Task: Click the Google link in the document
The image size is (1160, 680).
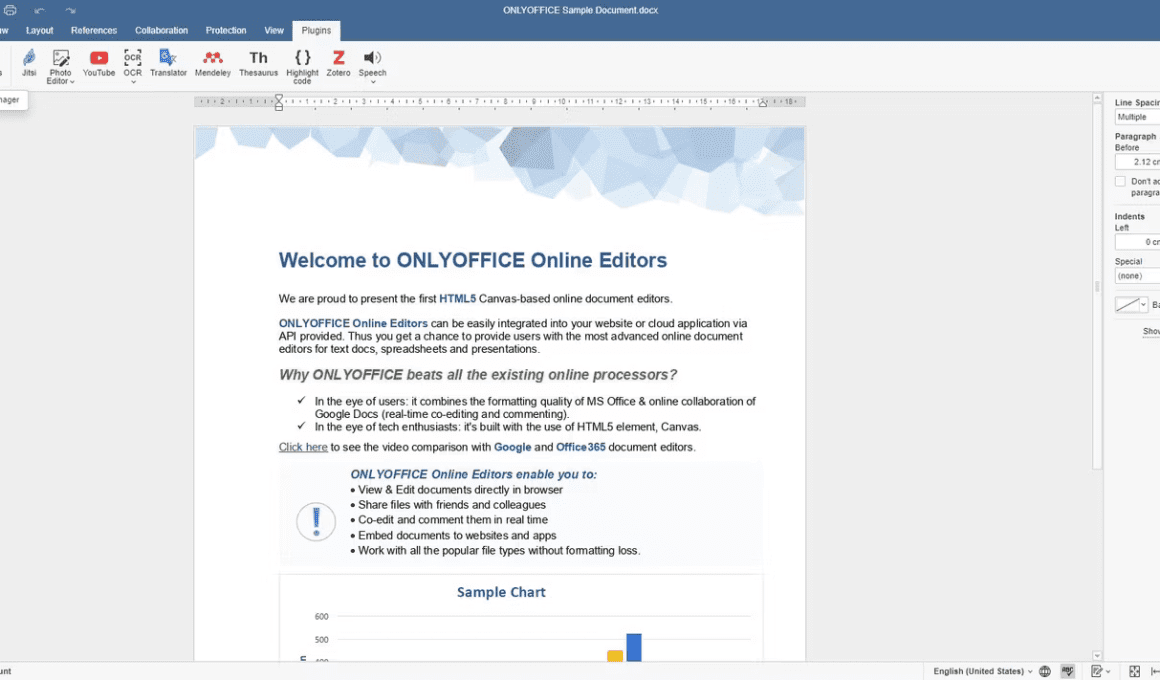Action: (x=513, y=447)
